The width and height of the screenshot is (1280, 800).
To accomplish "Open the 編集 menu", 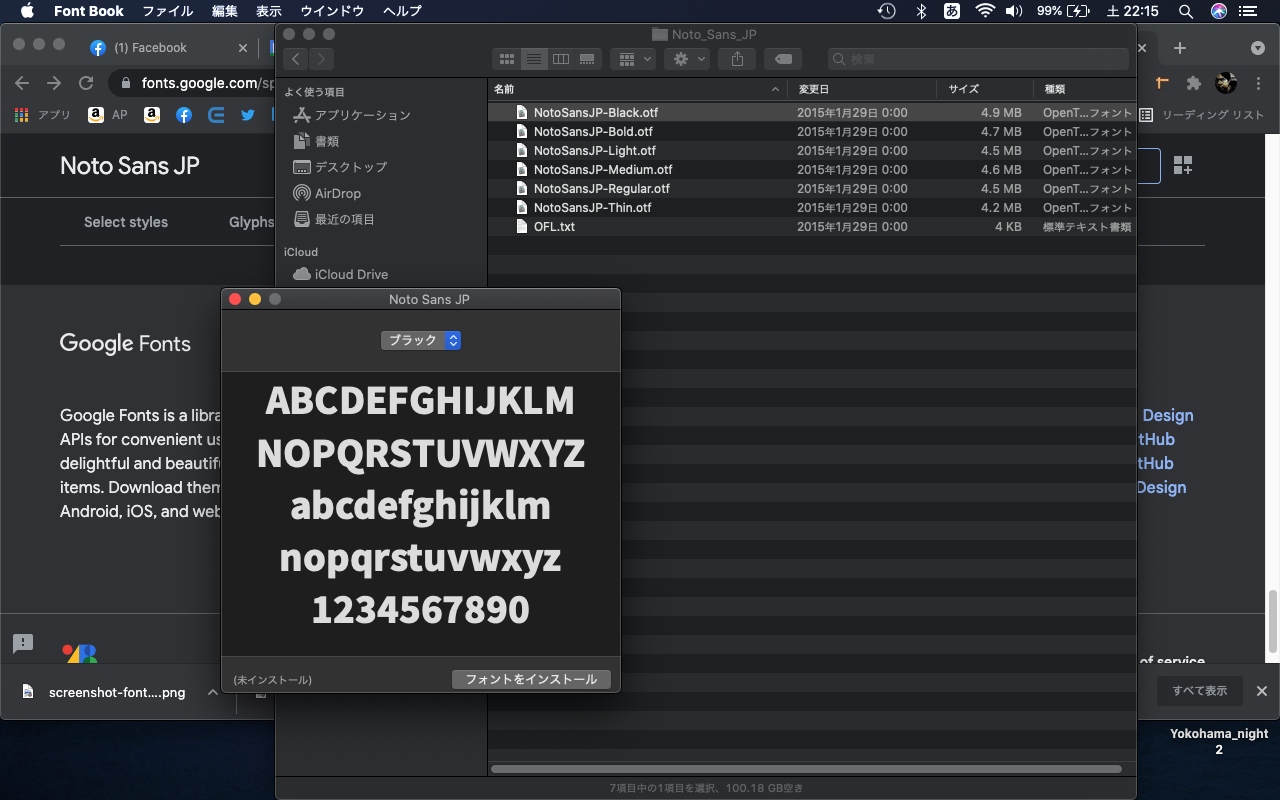I will coord(225,11).
